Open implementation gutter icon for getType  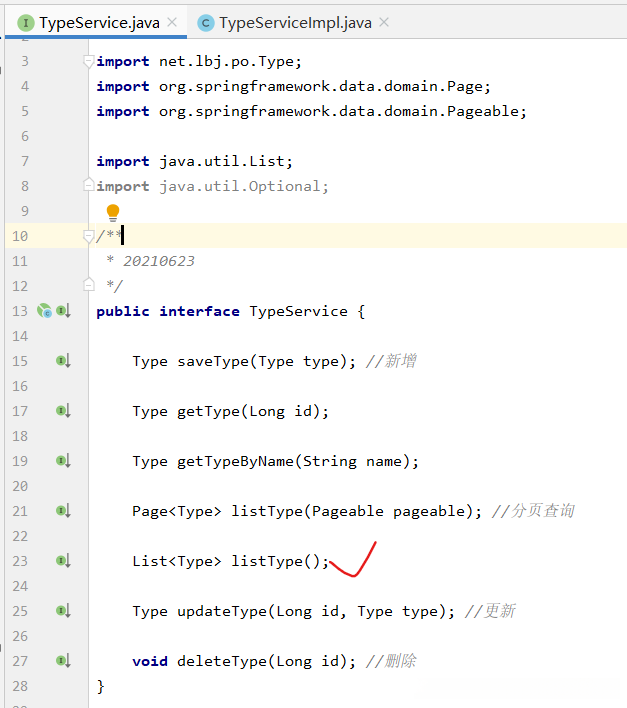click(63, 411)
